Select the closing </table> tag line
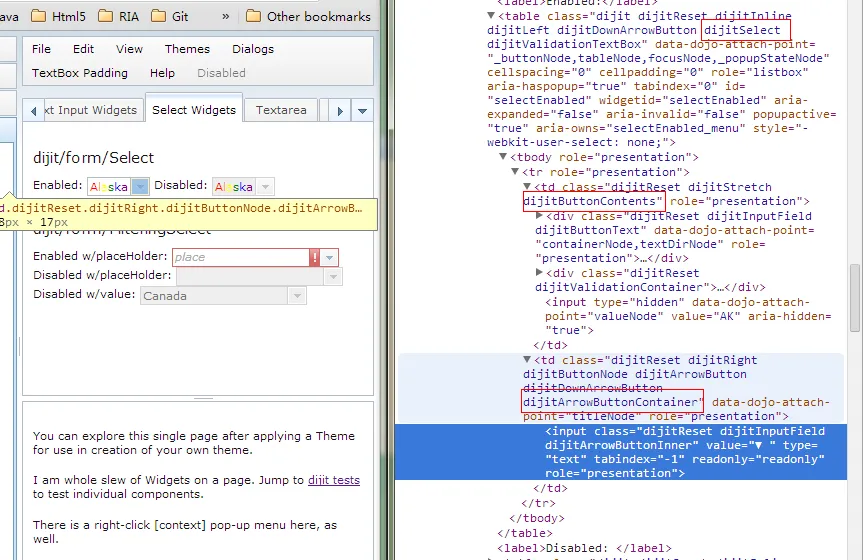 525,533
